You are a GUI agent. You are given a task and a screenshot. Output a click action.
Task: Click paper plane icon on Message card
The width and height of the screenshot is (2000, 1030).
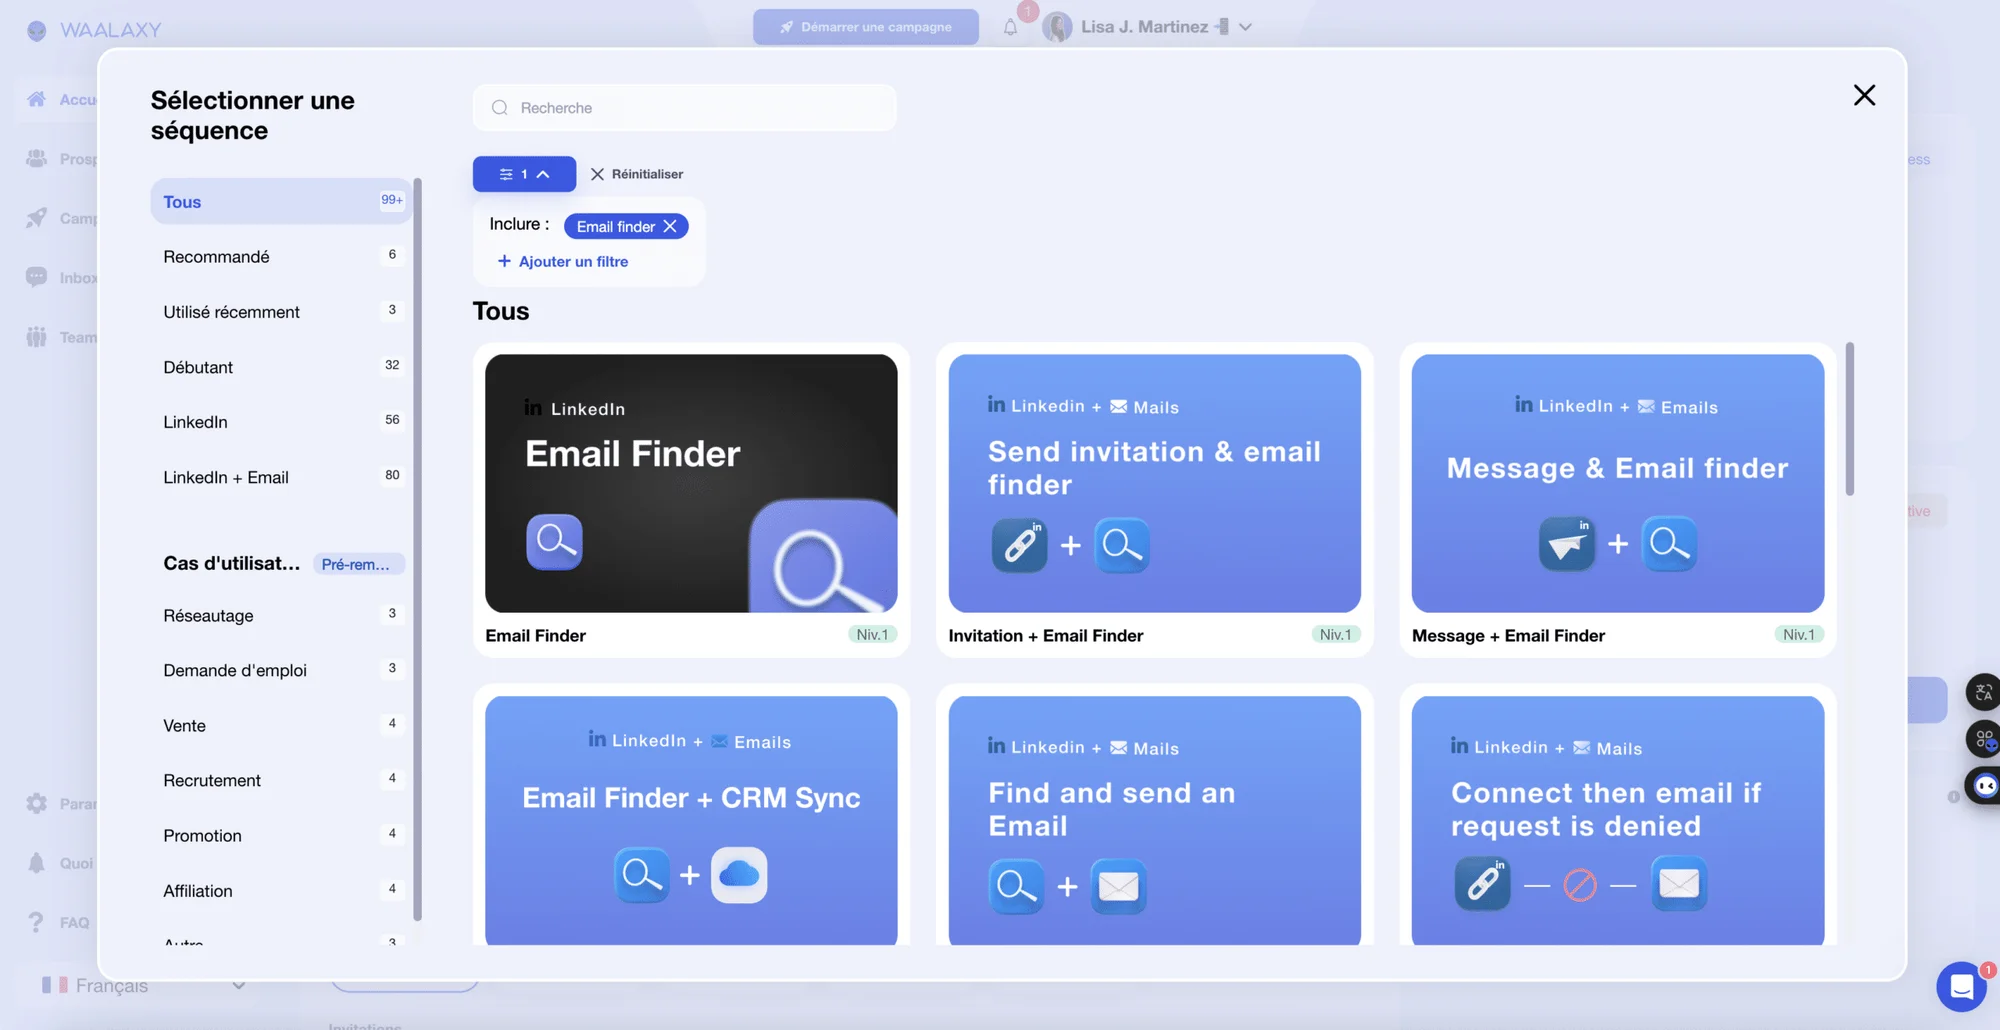(x=1567, y=544)
